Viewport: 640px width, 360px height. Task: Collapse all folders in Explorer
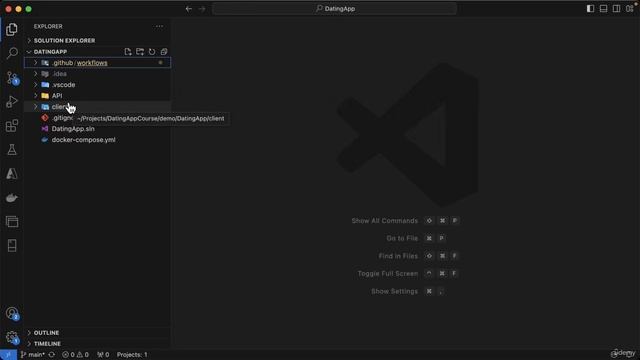pyautogui.click(x=164, y=52)
